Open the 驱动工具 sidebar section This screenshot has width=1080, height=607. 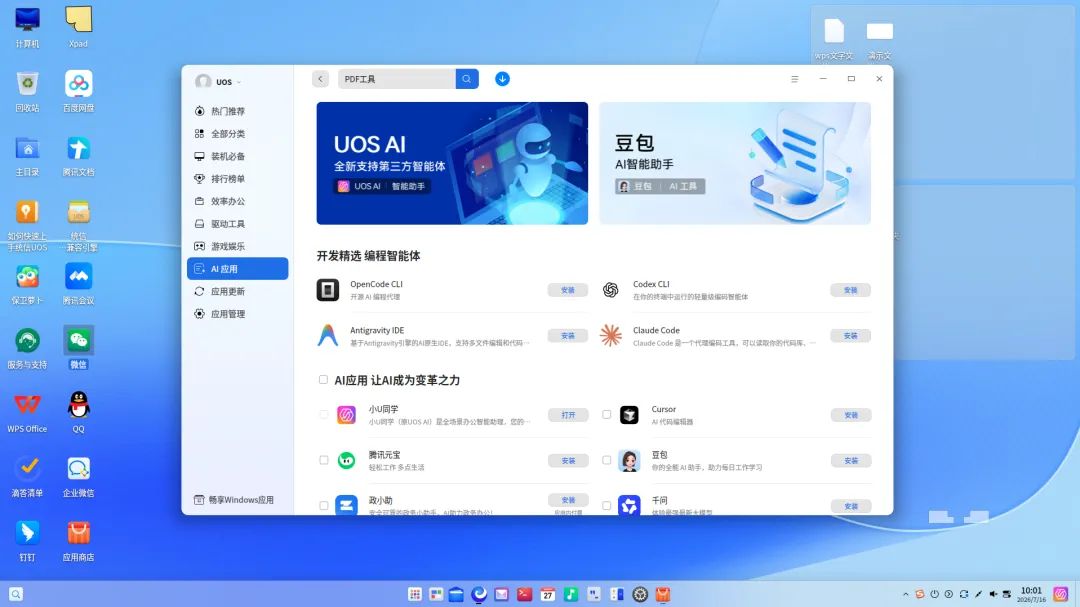(238, 224)
